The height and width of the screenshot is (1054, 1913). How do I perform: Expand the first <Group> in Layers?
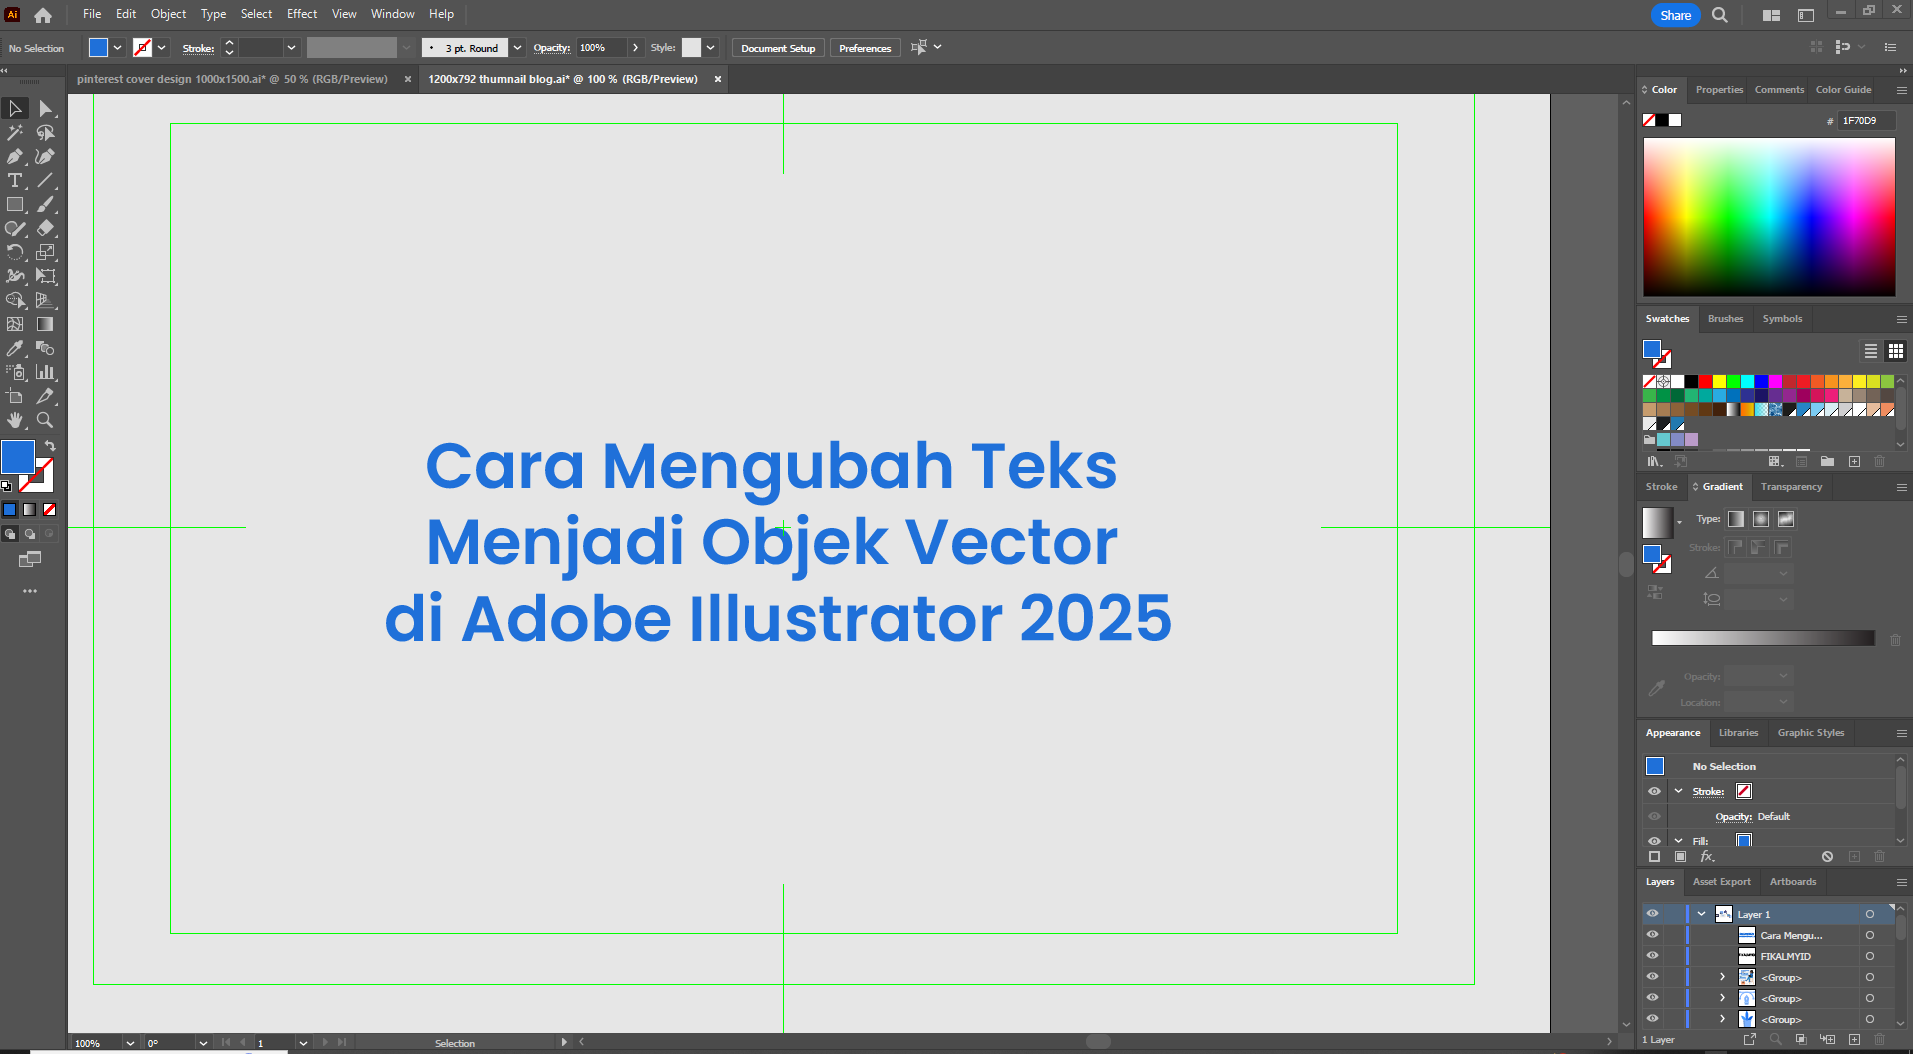1722,977
